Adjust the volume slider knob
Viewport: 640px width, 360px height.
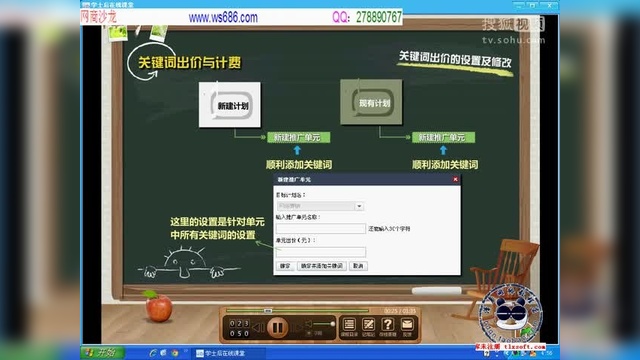tap(333, 324)
